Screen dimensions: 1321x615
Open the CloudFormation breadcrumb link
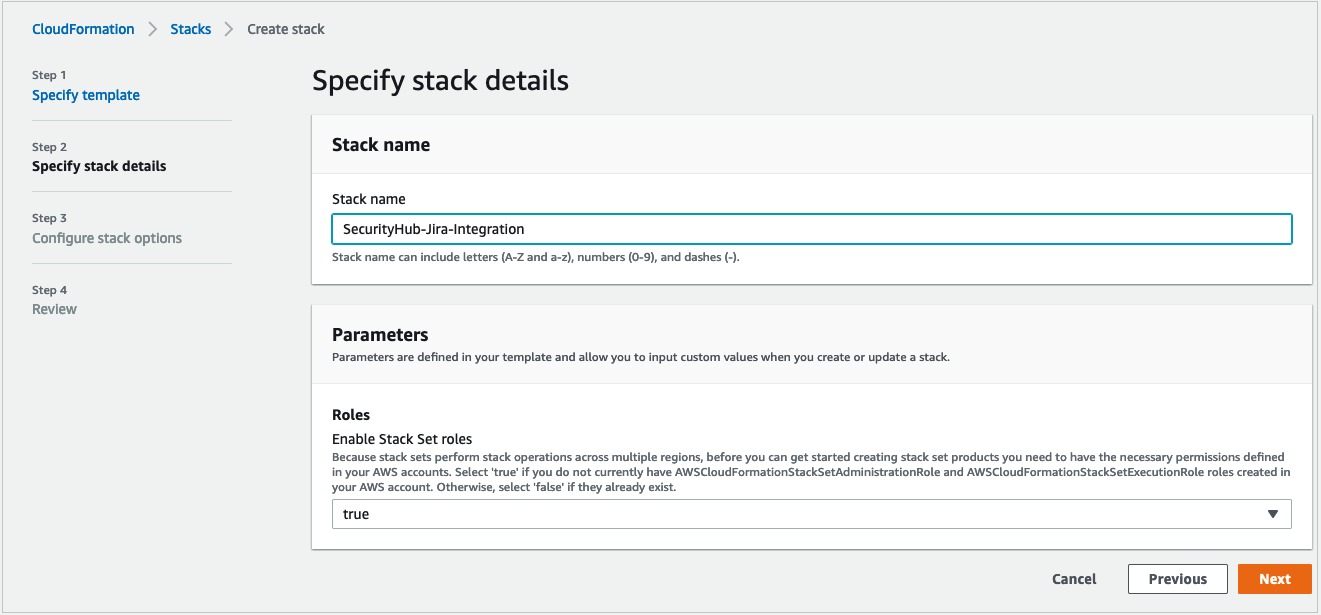click(x=83, y=29)
